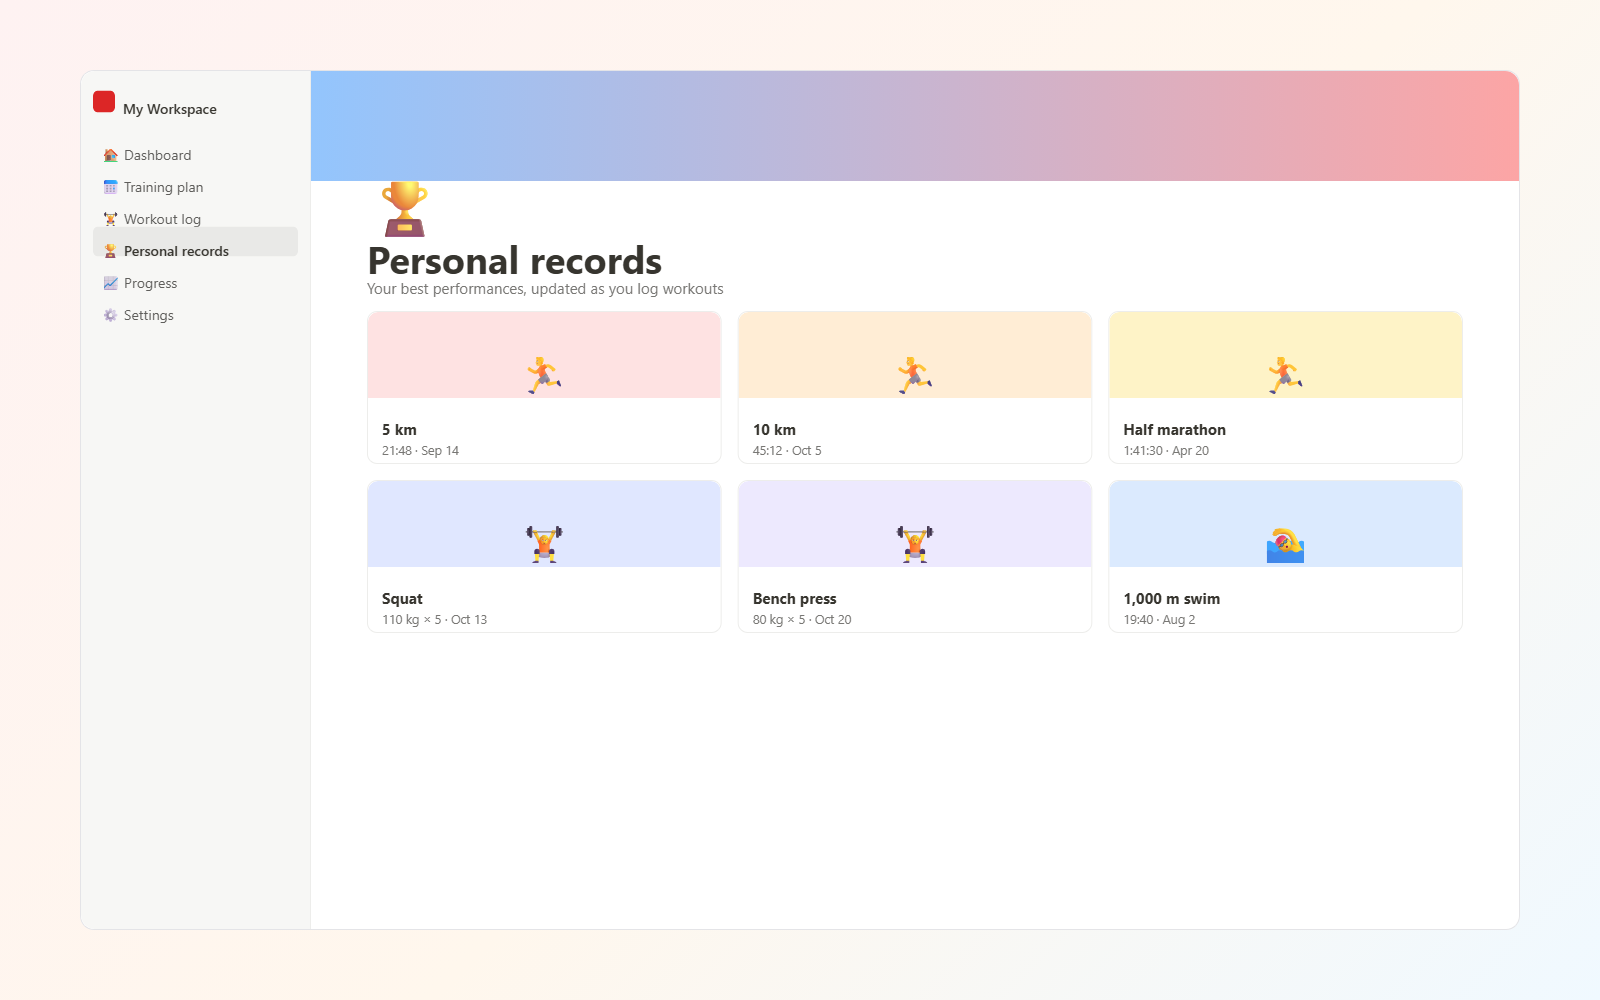Click the '45:12 · Oct 5' text
Viewport: 1600px width, 1000px height.
point(787,451)
